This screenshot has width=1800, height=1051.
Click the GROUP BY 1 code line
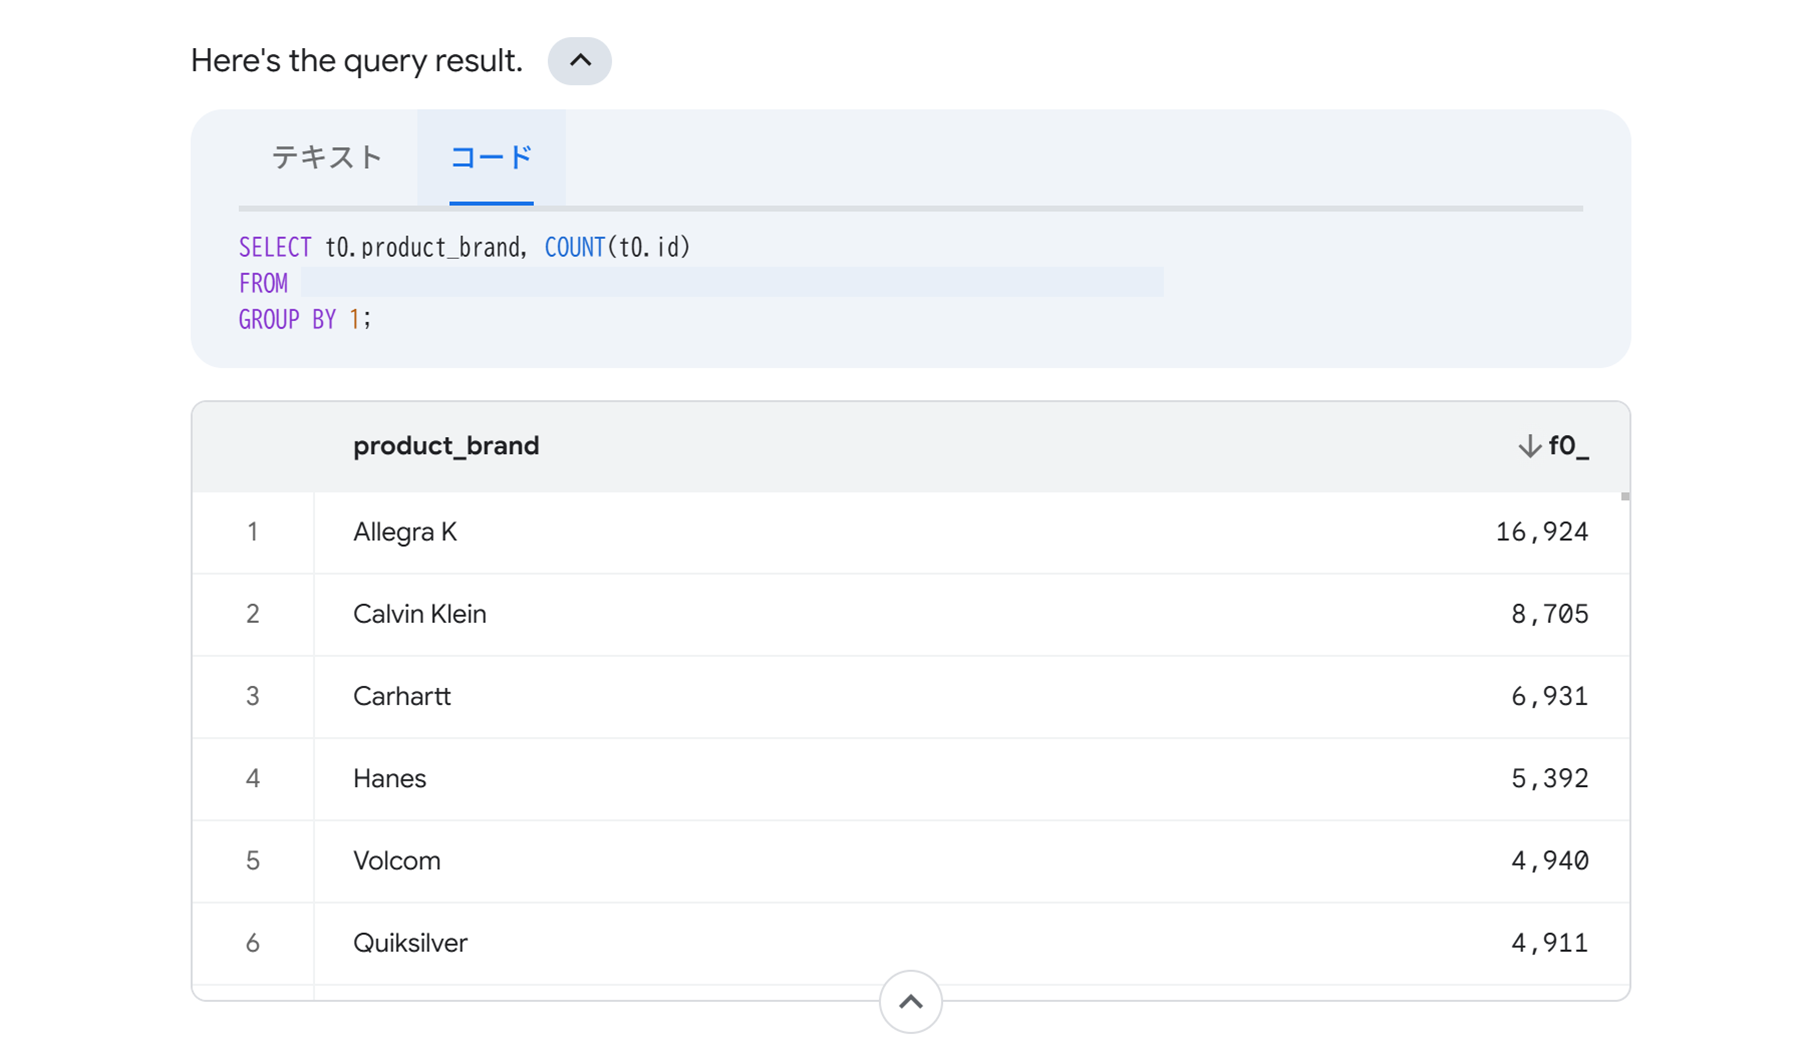(305, 320)
